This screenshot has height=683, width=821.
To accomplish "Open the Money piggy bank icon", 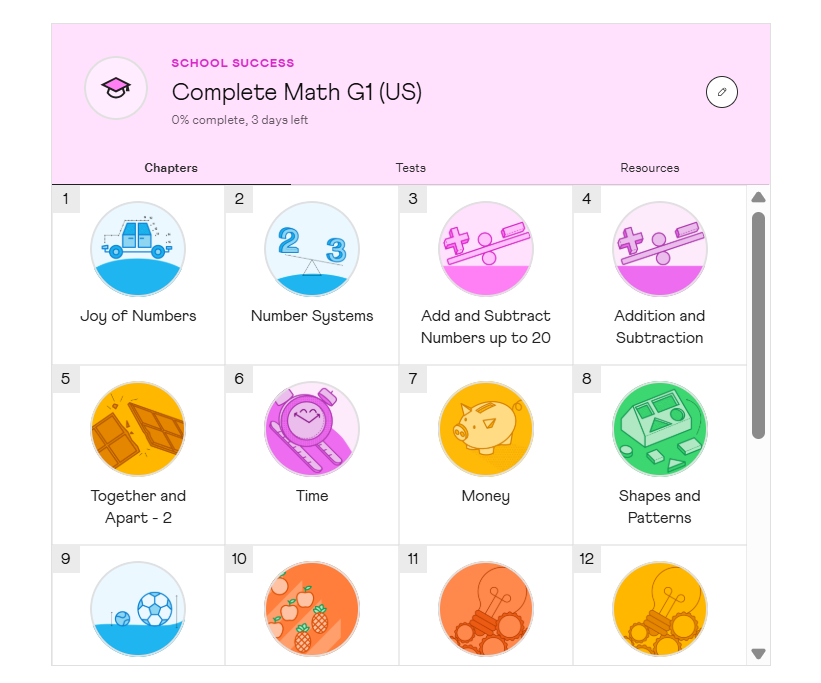I will 486,429.
